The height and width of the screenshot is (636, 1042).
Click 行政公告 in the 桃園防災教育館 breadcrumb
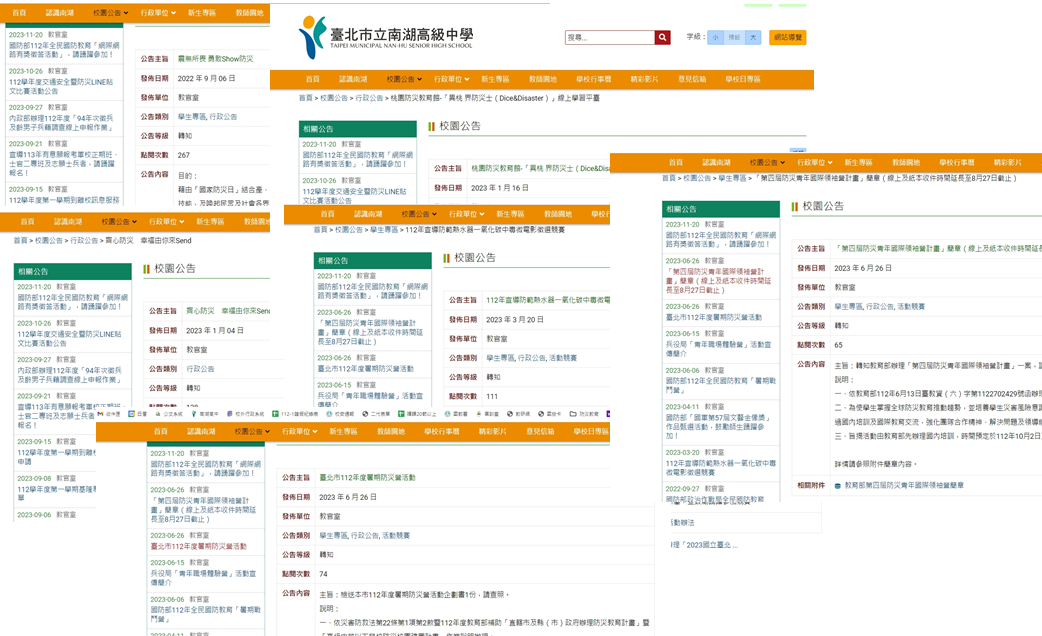click(x=369, y=98)
